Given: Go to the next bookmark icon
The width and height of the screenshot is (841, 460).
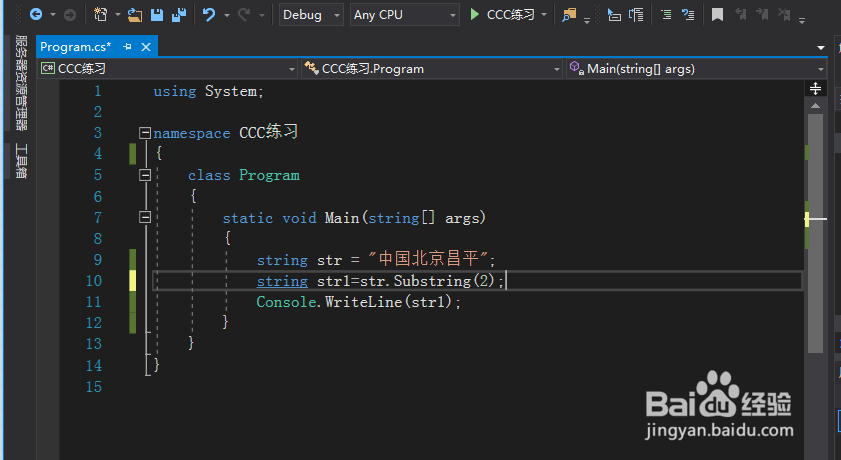Looking at the screenshot, I should [762, 14].
